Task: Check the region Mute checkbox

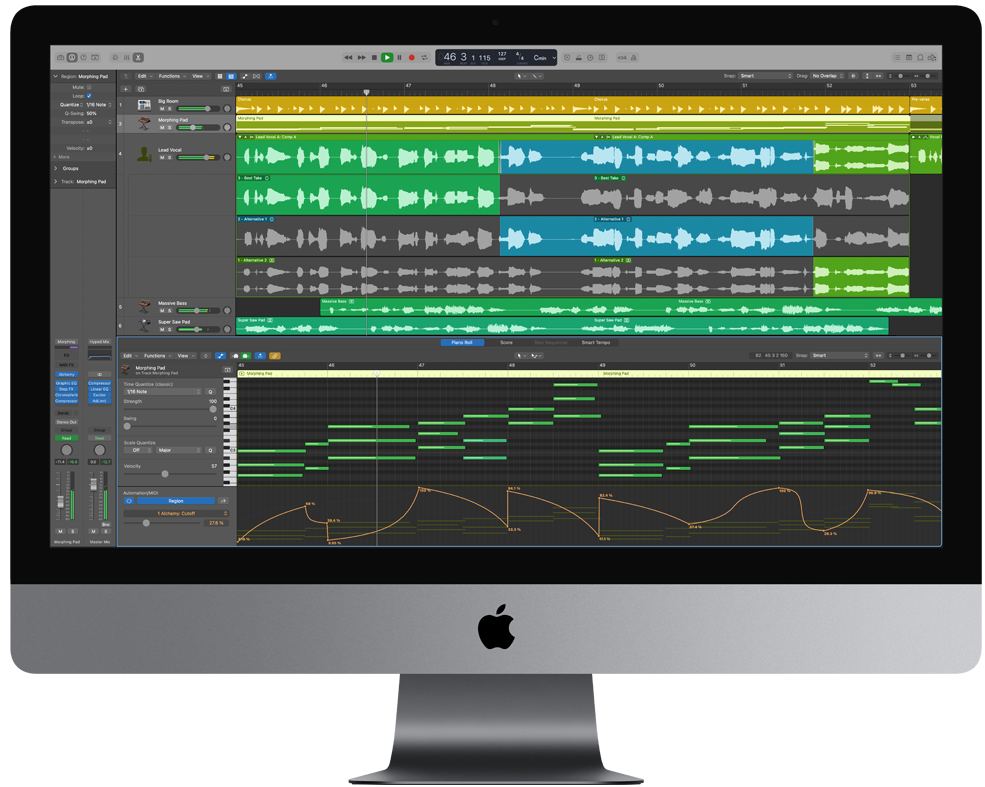Action: [89, 87]
